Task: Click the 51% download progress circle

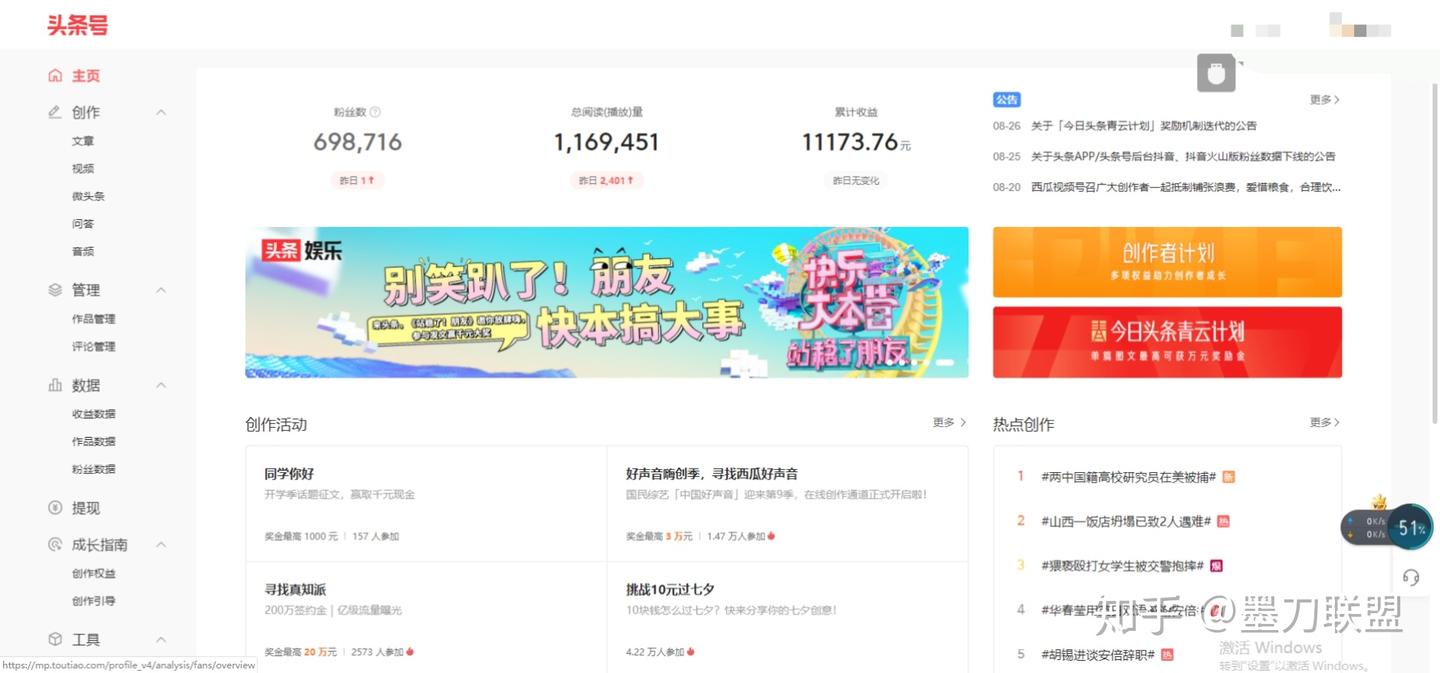Action: tap(1411, 527)
